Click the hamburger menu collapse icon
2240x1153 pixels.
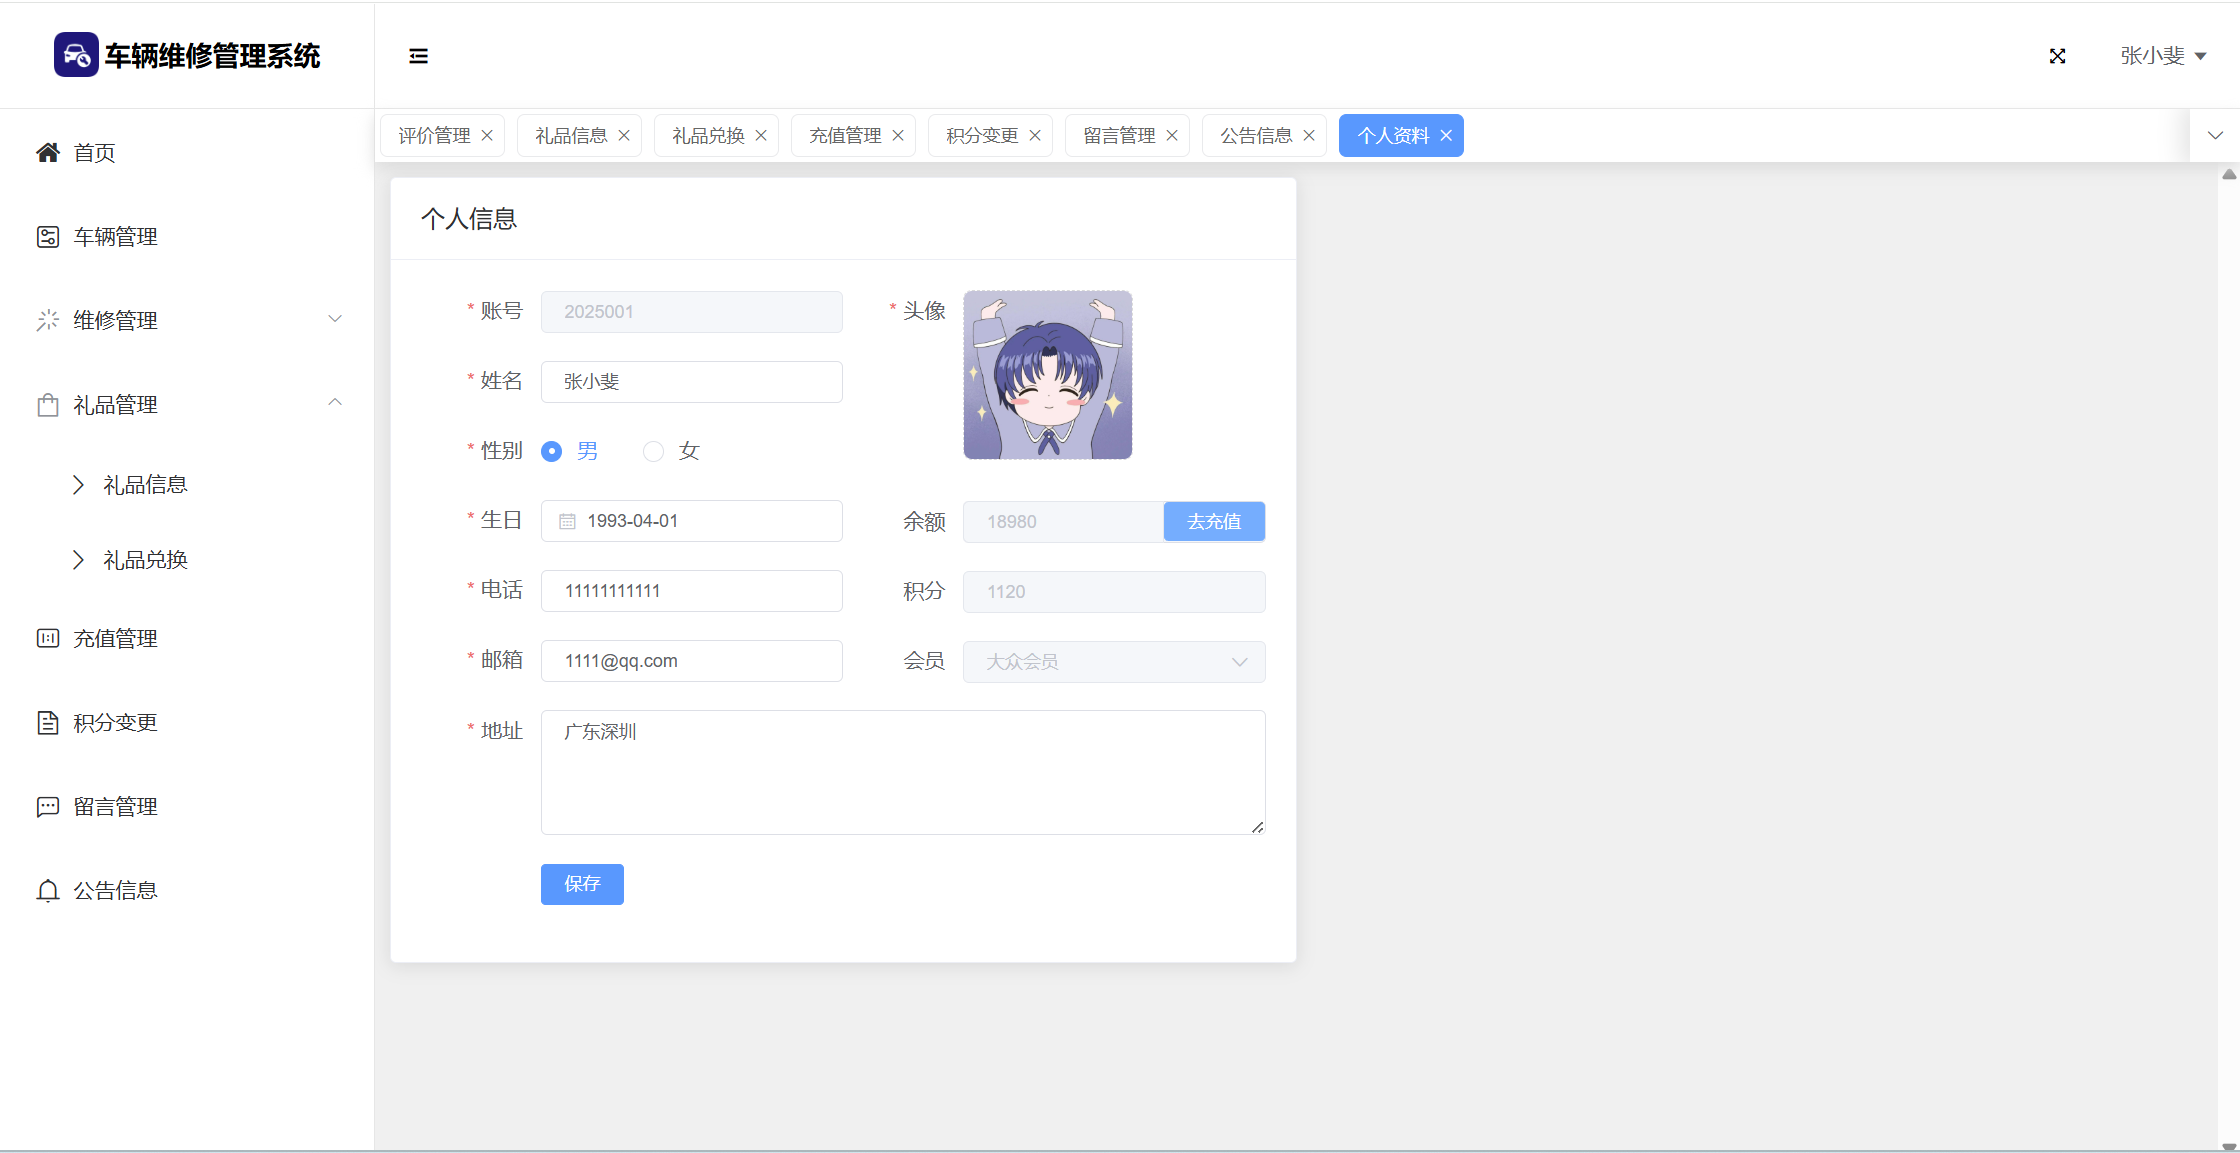coord(418,56)
